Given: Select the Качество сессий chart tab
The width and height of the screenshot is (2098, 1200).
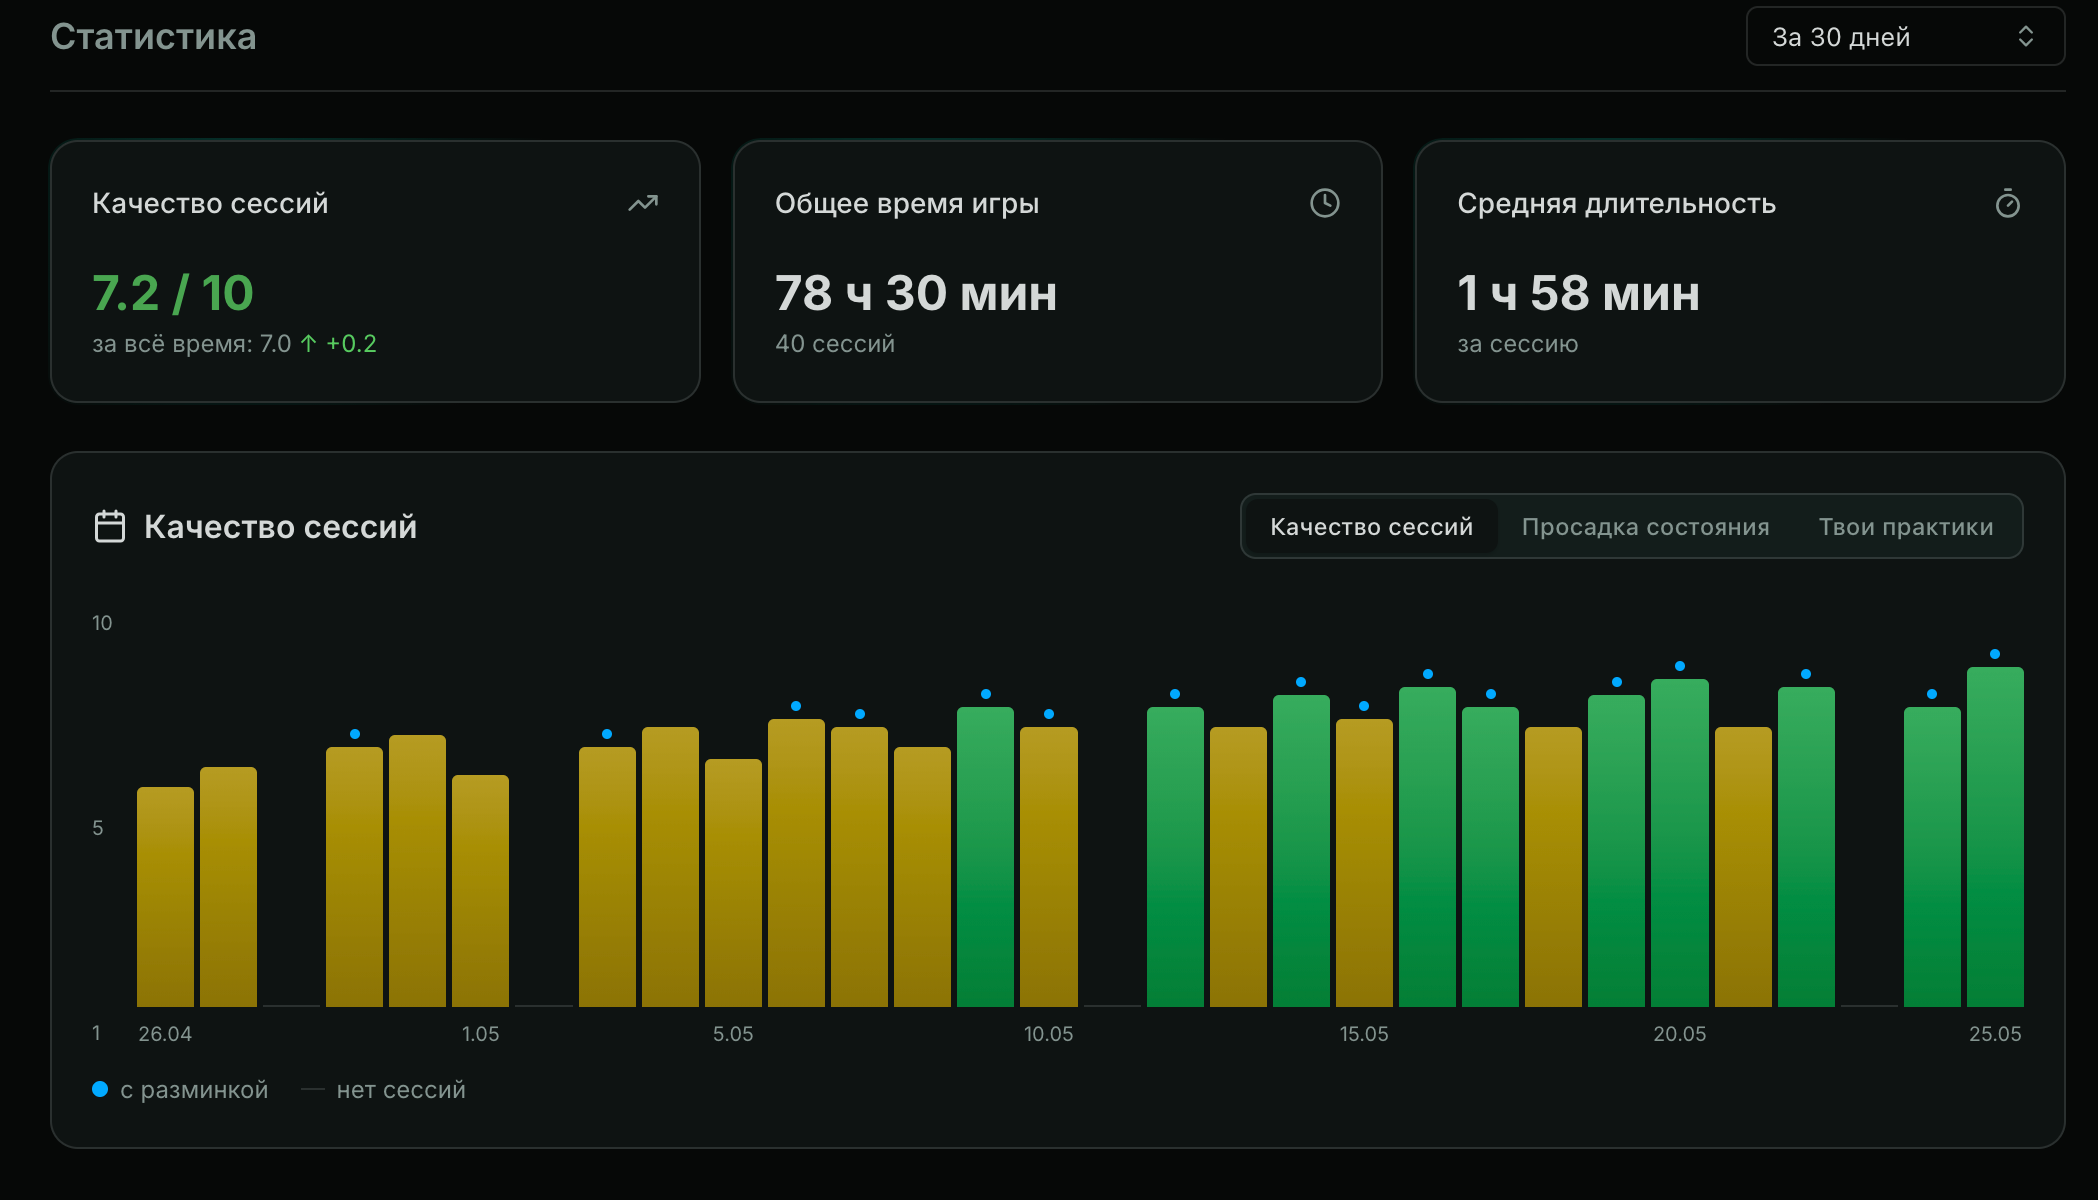Looking at the screenshot, I should tap(1371, 527).
